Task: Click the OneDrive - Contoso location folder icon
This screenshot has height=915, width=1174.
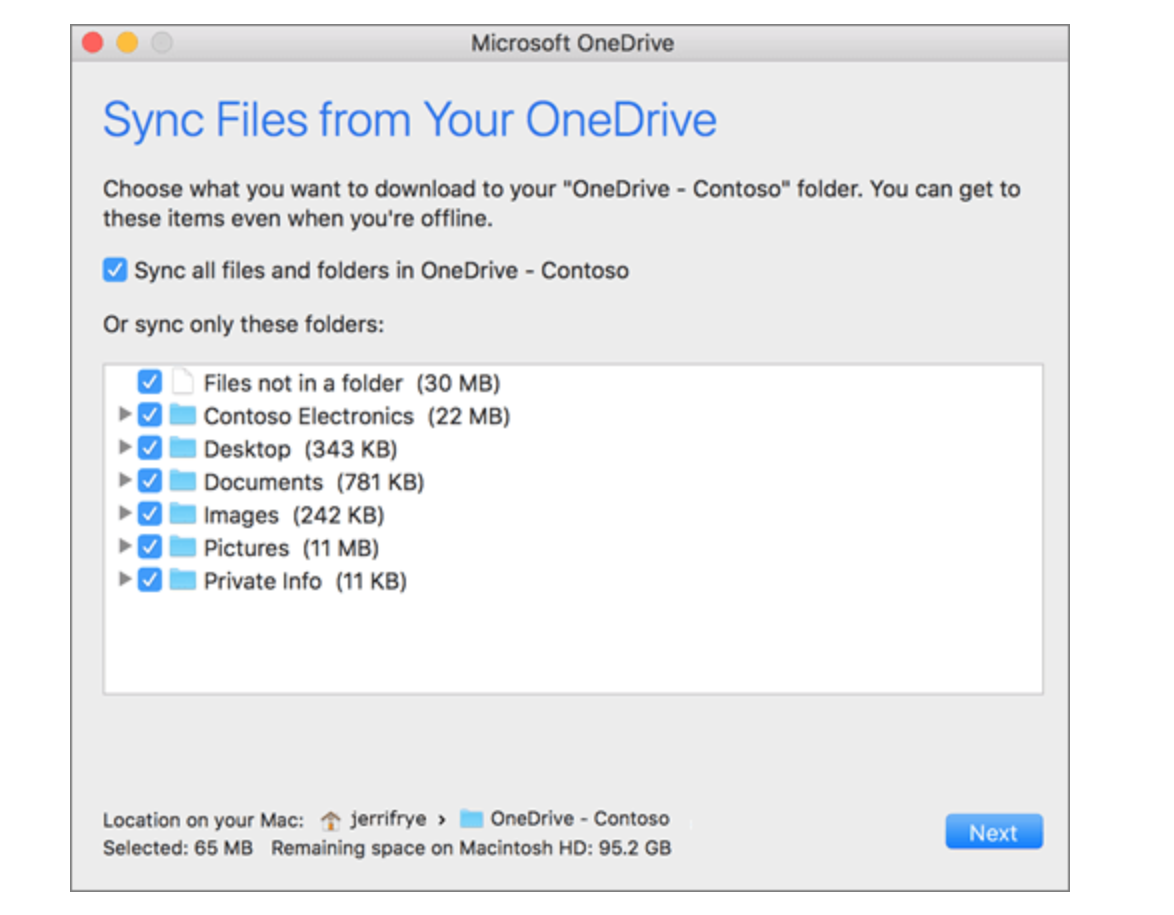Action: (471, 818)
